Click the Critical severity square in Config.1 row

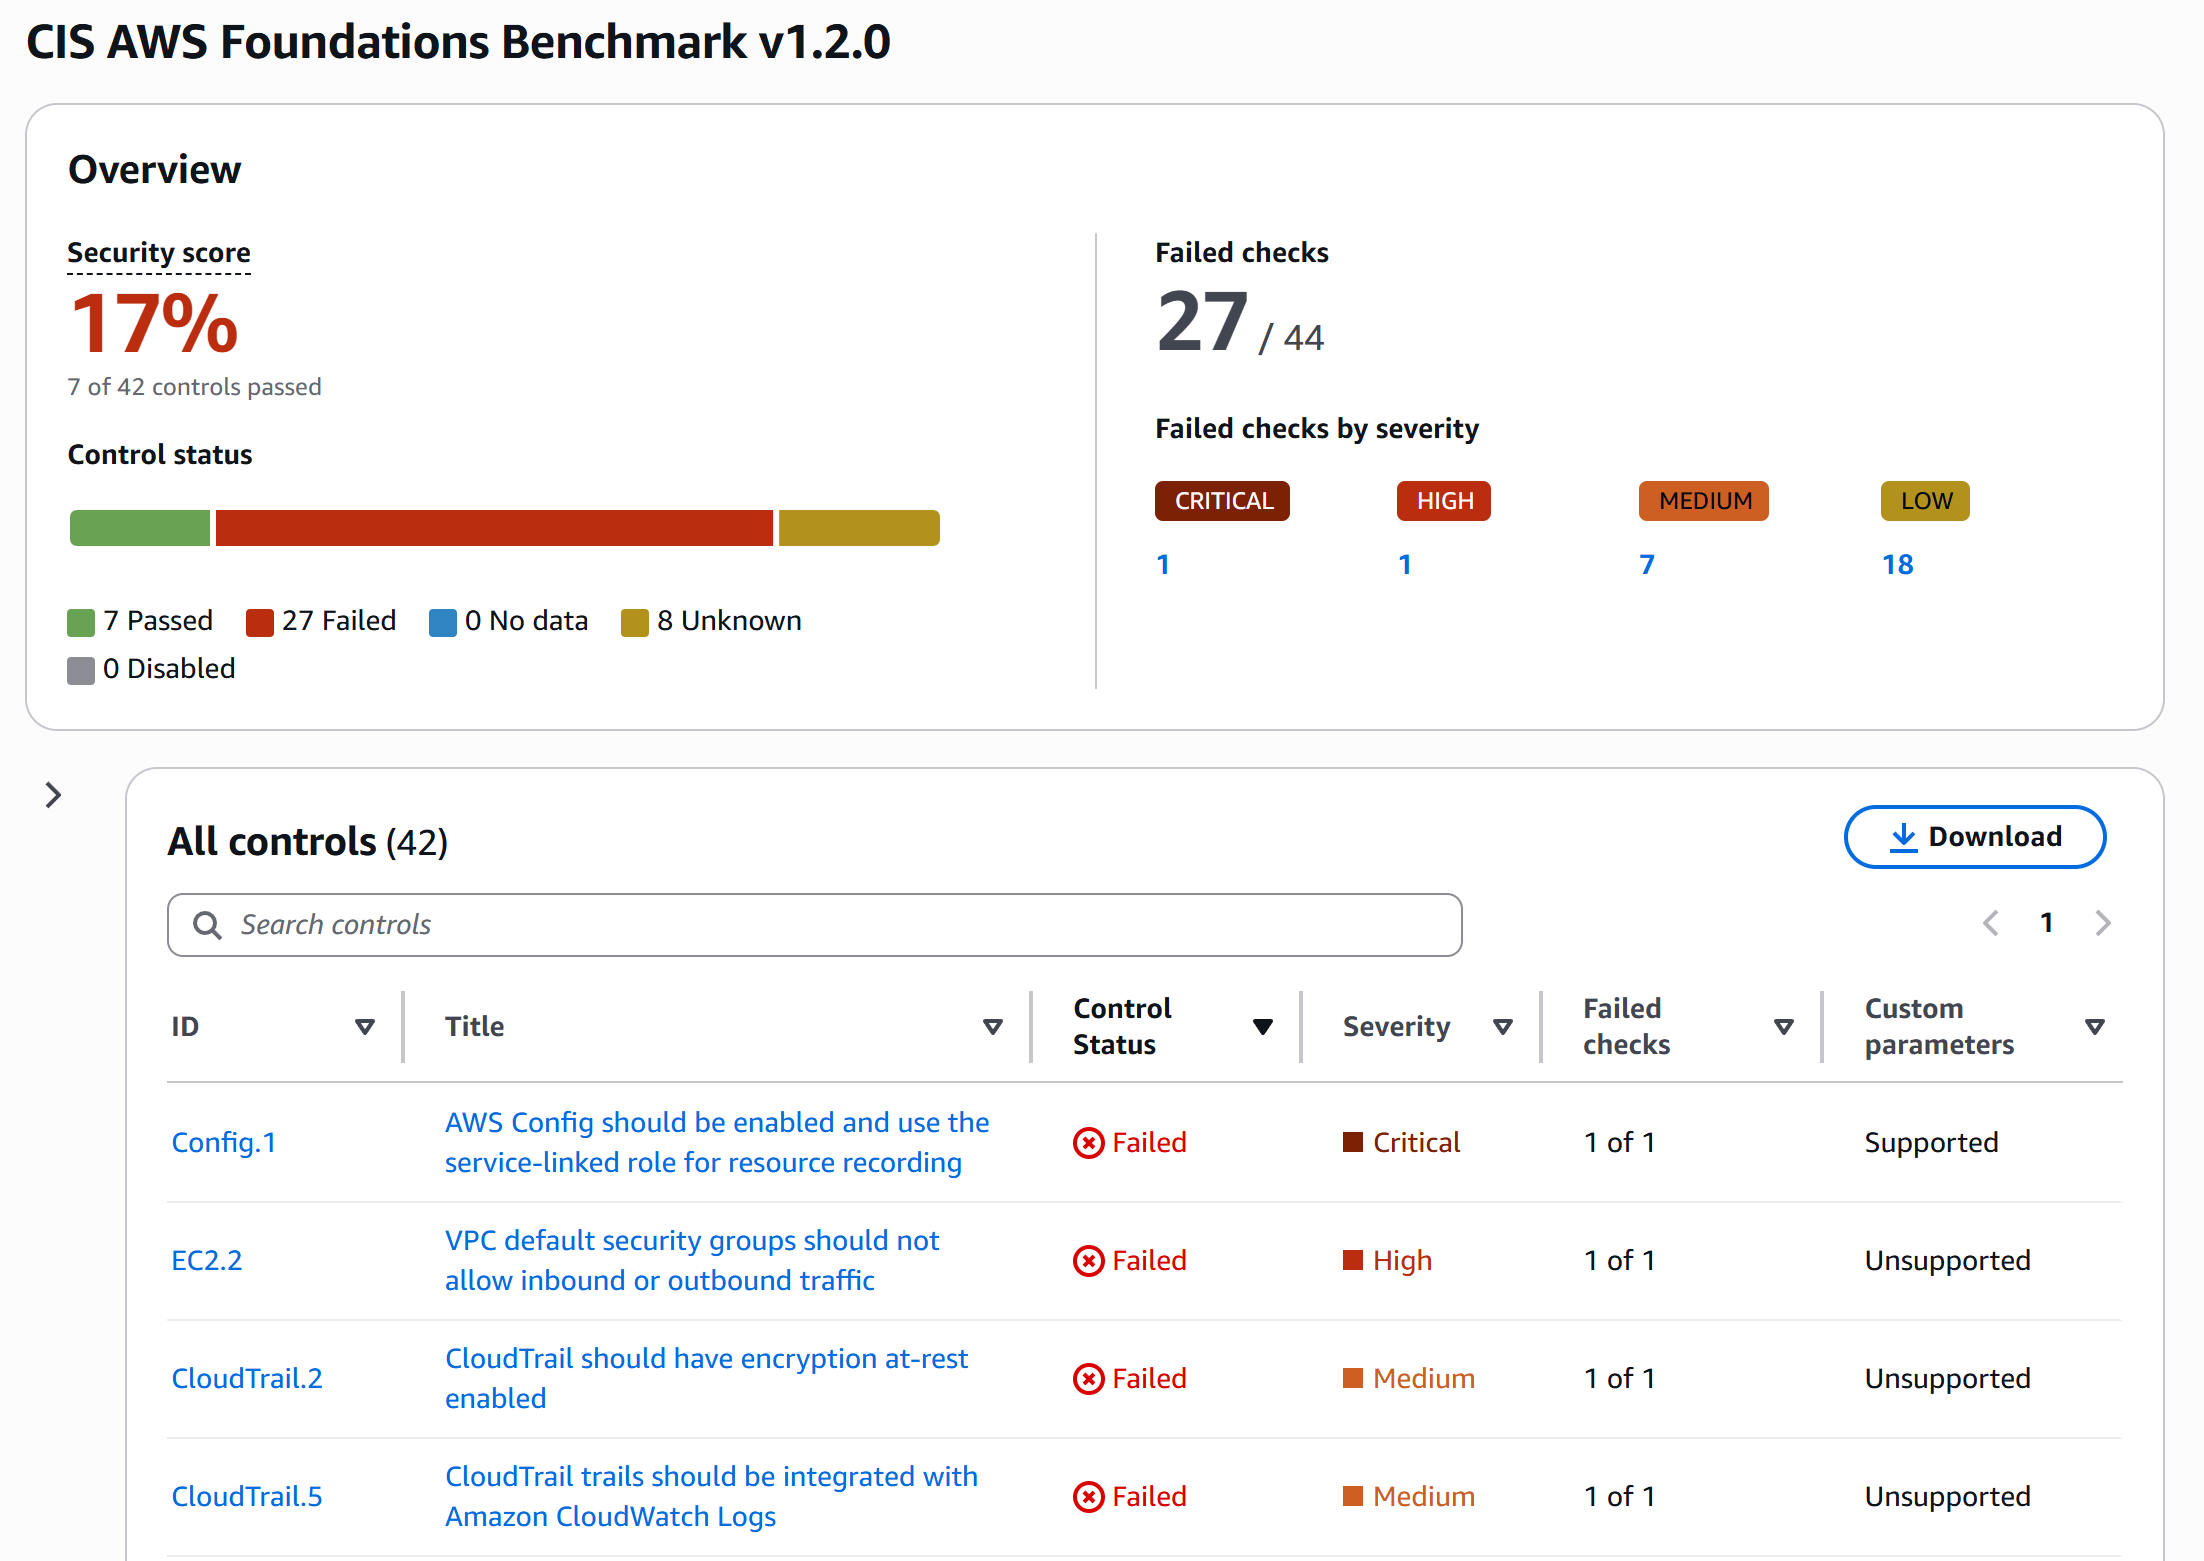point(1352,1142)
